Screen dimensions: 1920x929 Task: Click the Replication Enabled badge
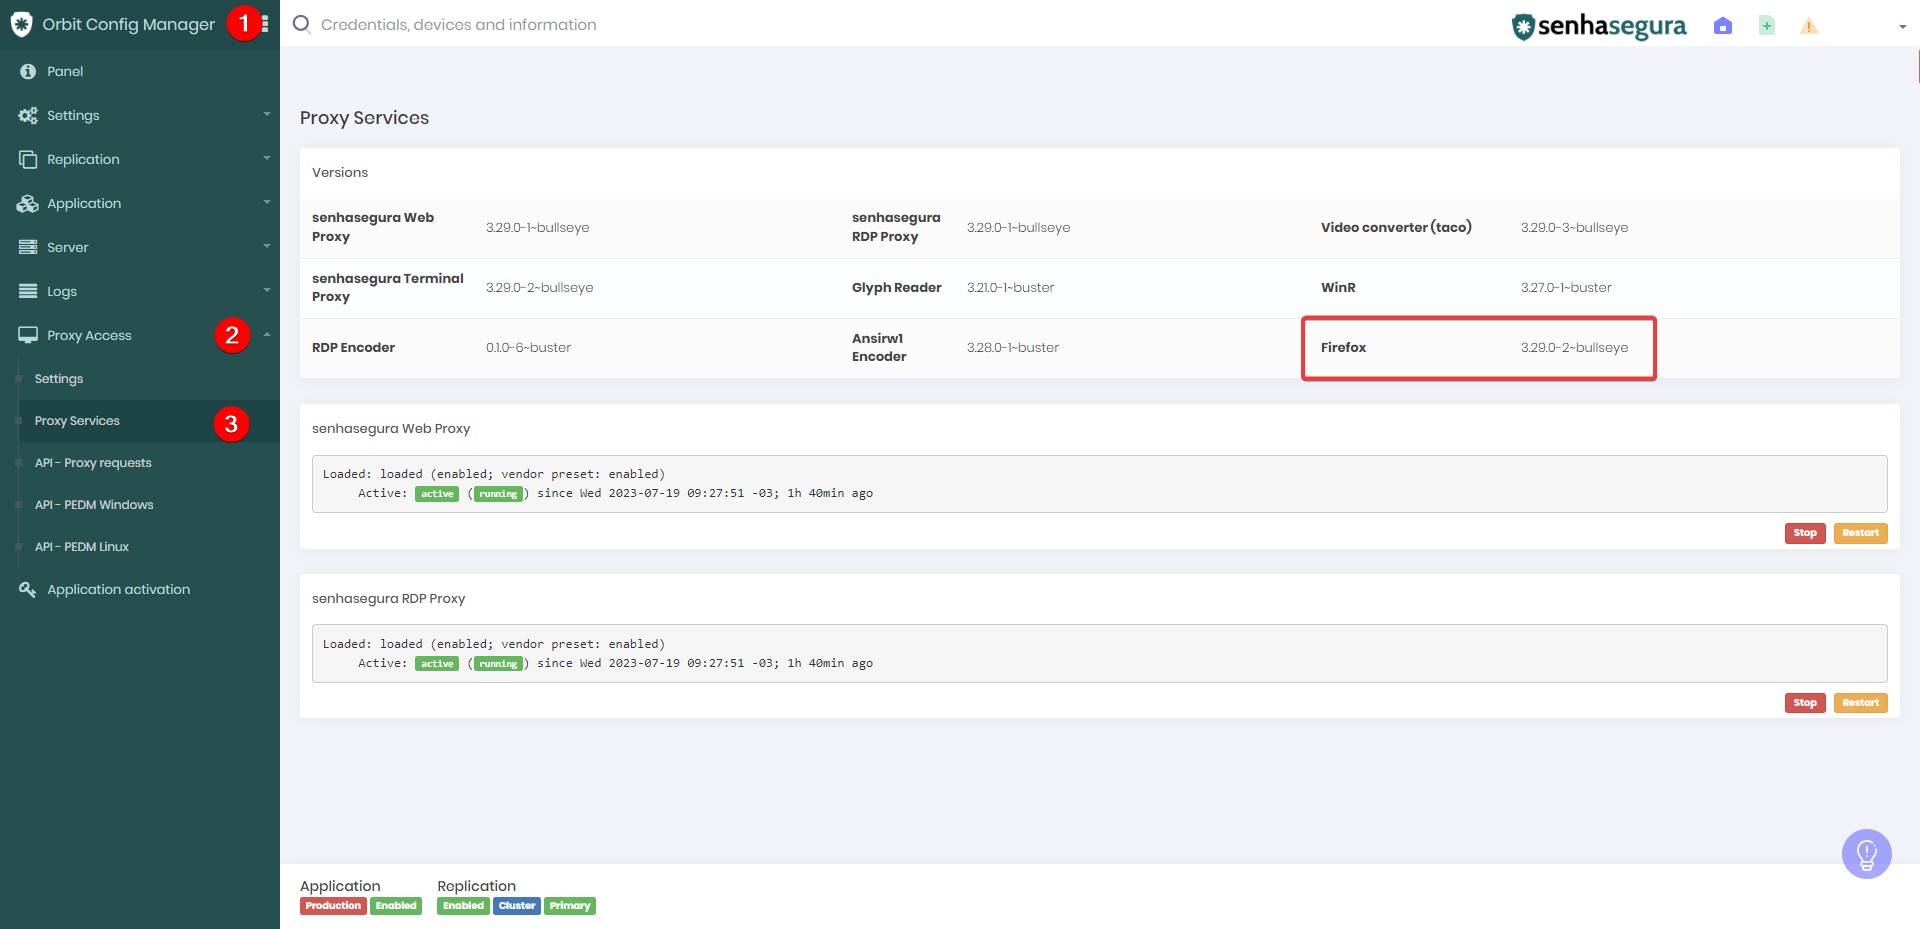tap(463, 906)
